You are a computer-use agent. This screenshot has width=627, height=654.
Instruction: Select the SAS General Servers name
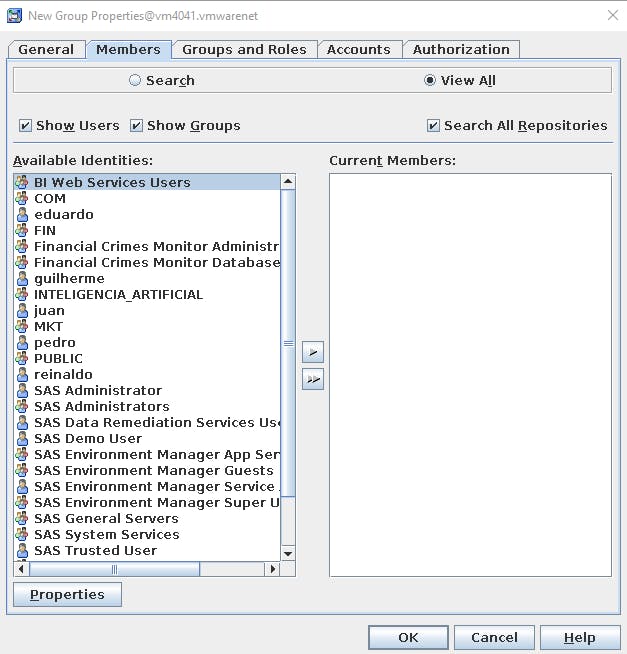(x=106, y=518)
